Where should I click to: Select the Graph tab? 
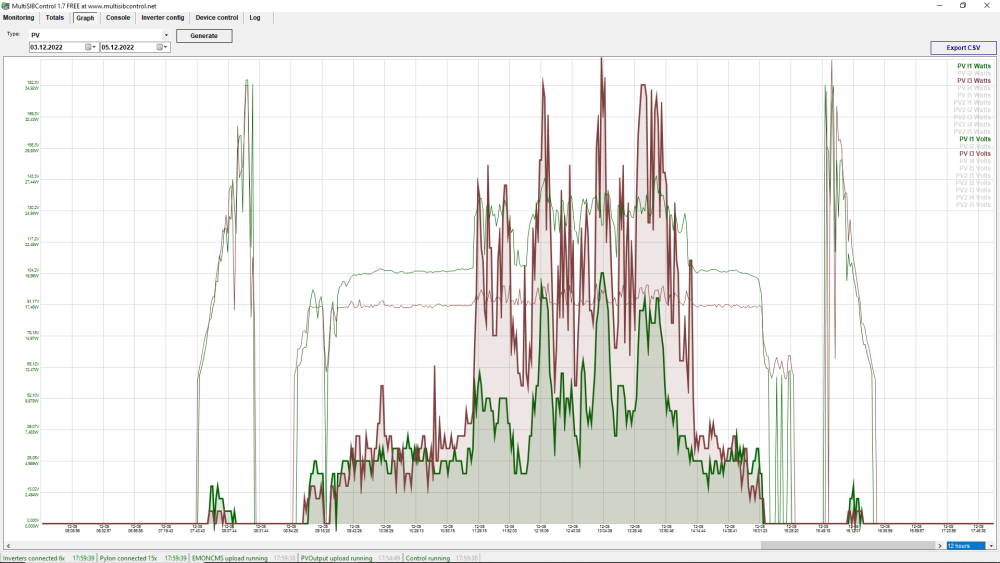pos(85,18)
